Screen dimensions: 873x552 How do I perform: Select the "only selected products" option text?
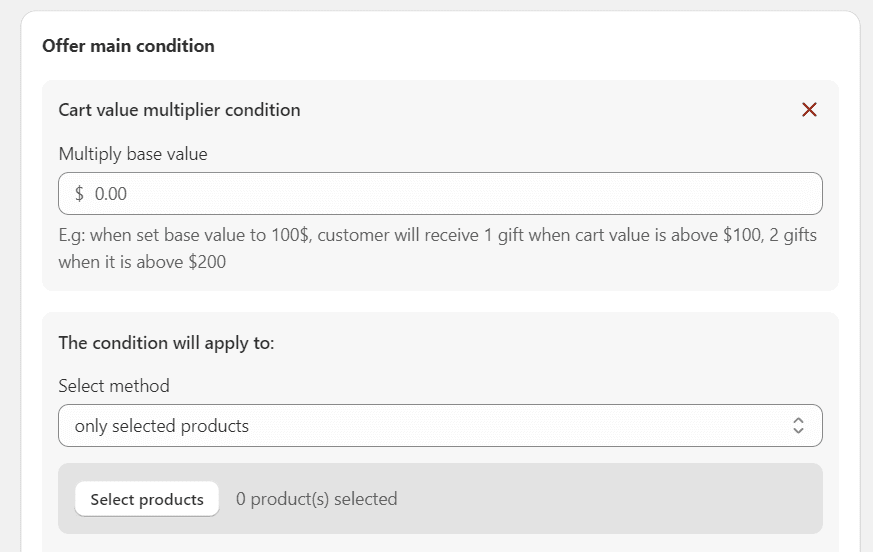click(162, 426)
